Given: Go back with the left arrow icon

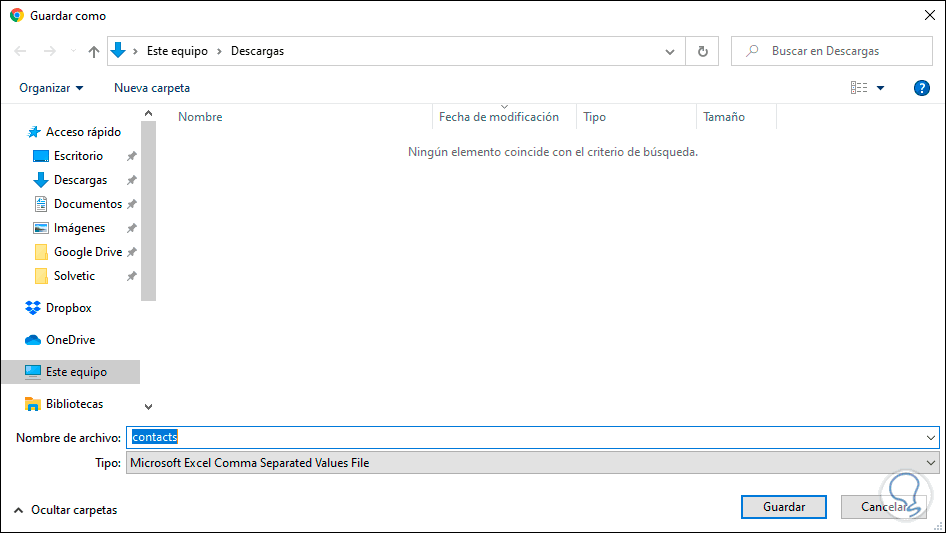Looking at the screenshot, I should [21, 51].
